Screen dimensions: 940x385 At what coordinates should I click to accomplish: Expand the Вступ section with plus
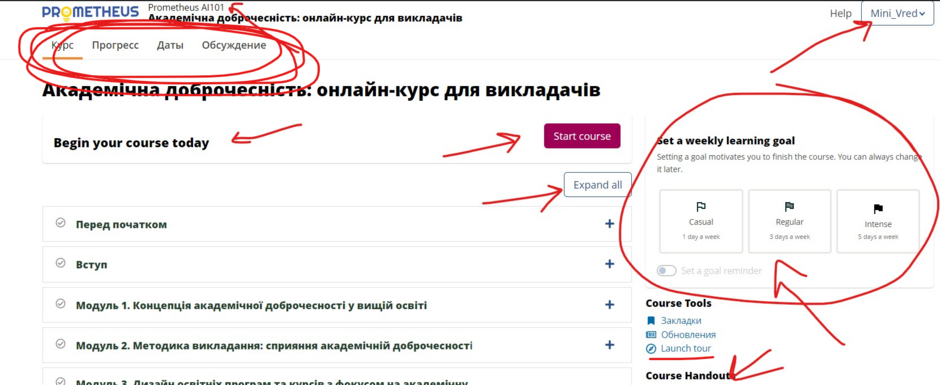click(x=610, y=264)
